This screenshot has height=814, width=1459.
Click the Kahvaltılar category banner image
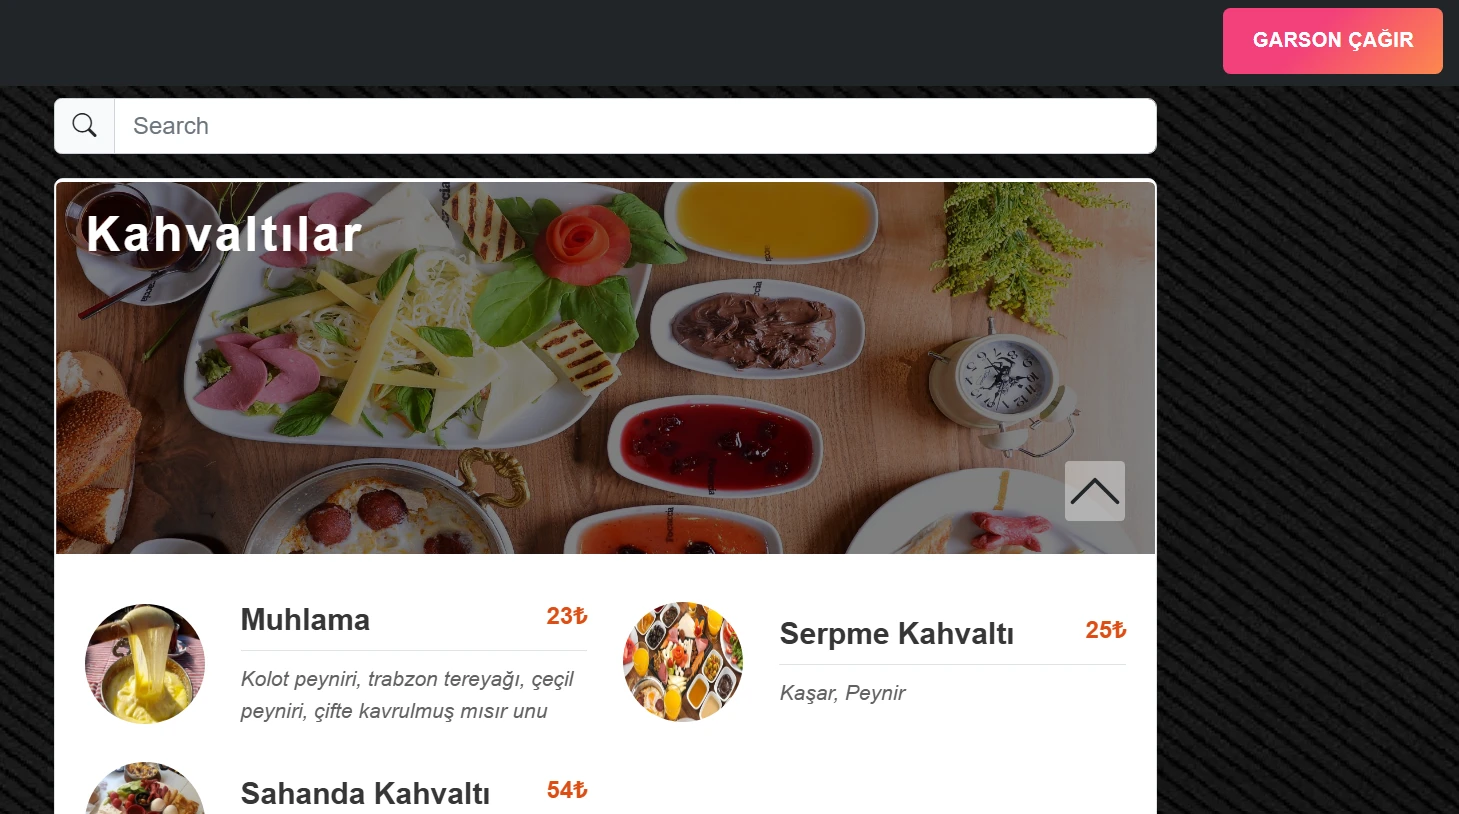pyautogui.click(x=605, y=368)
